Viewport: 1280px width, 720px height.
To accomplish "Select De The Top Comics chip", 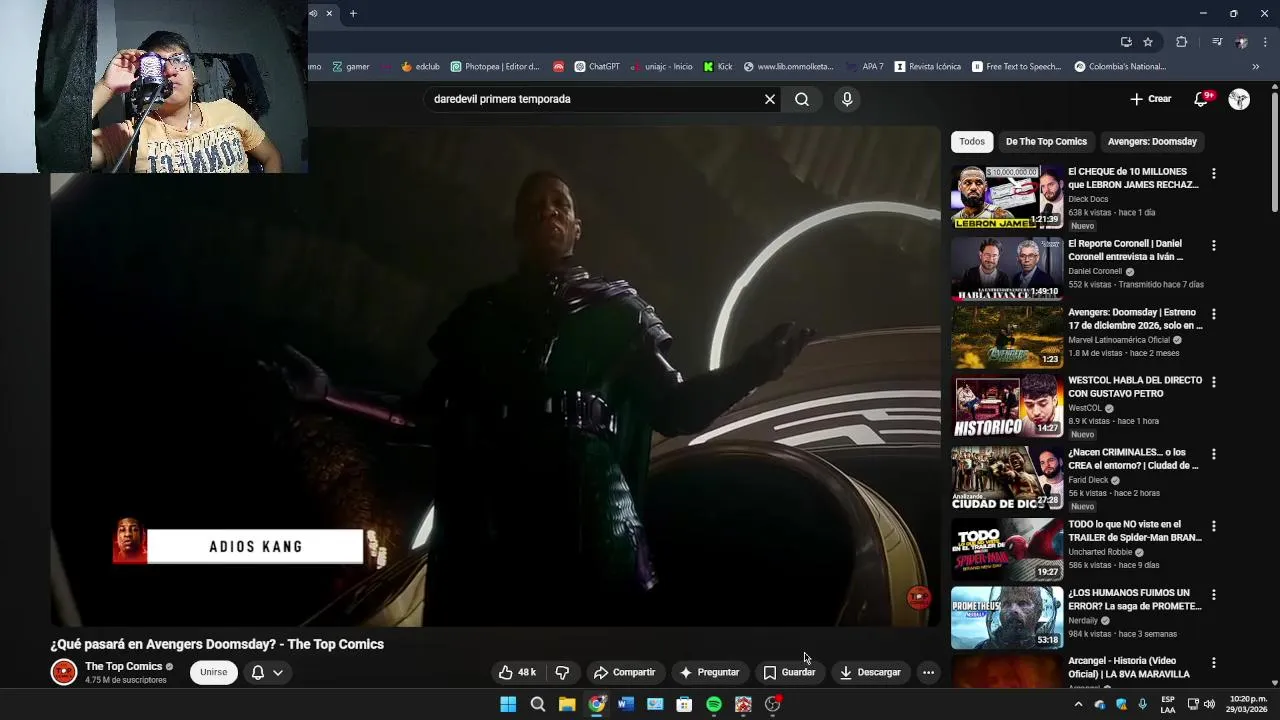I will [1046, 141].
